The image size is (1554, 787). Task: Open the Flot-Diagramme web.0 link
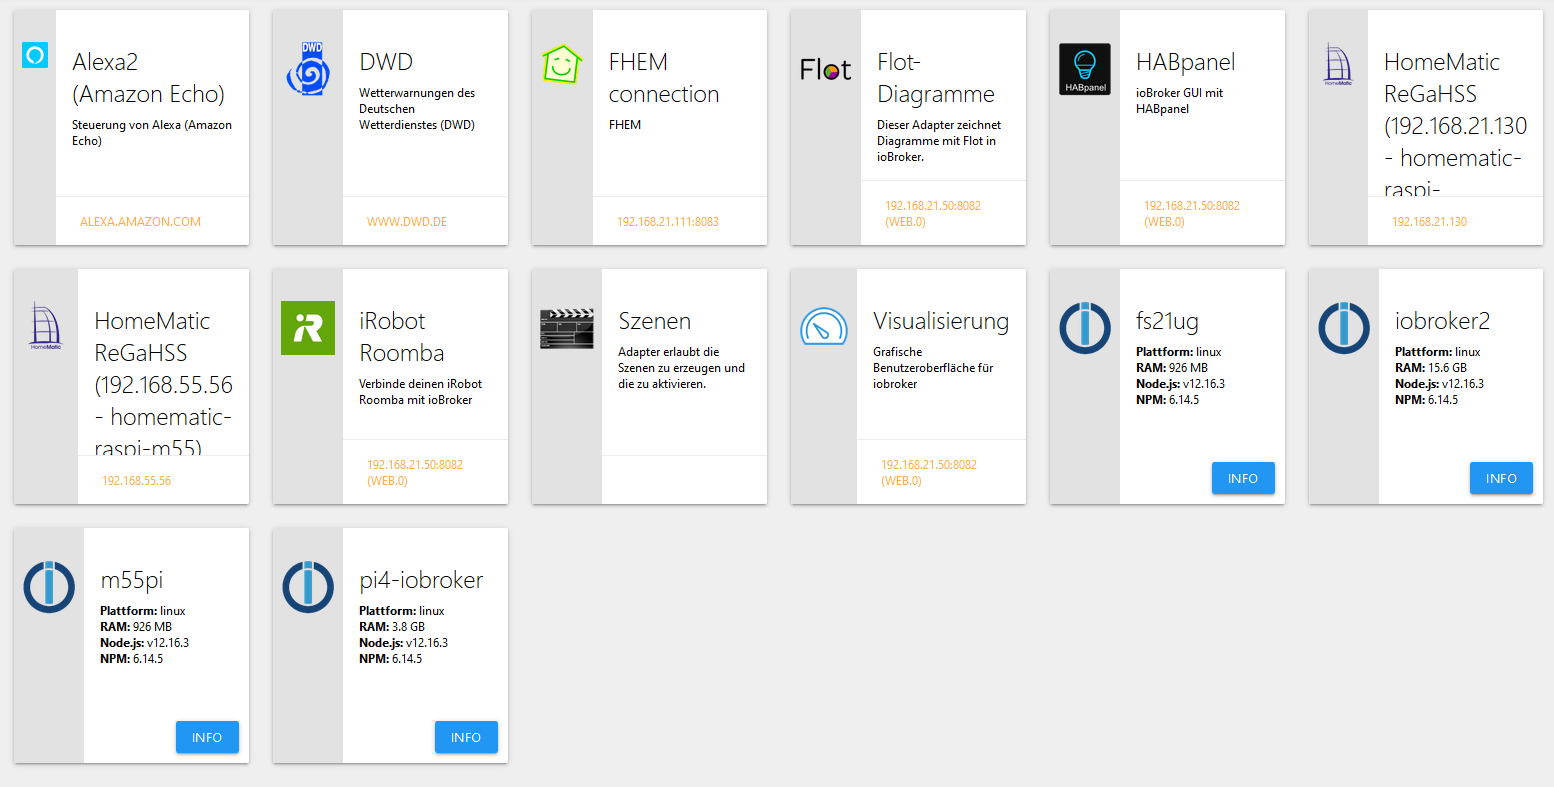(x=933, y=214)
